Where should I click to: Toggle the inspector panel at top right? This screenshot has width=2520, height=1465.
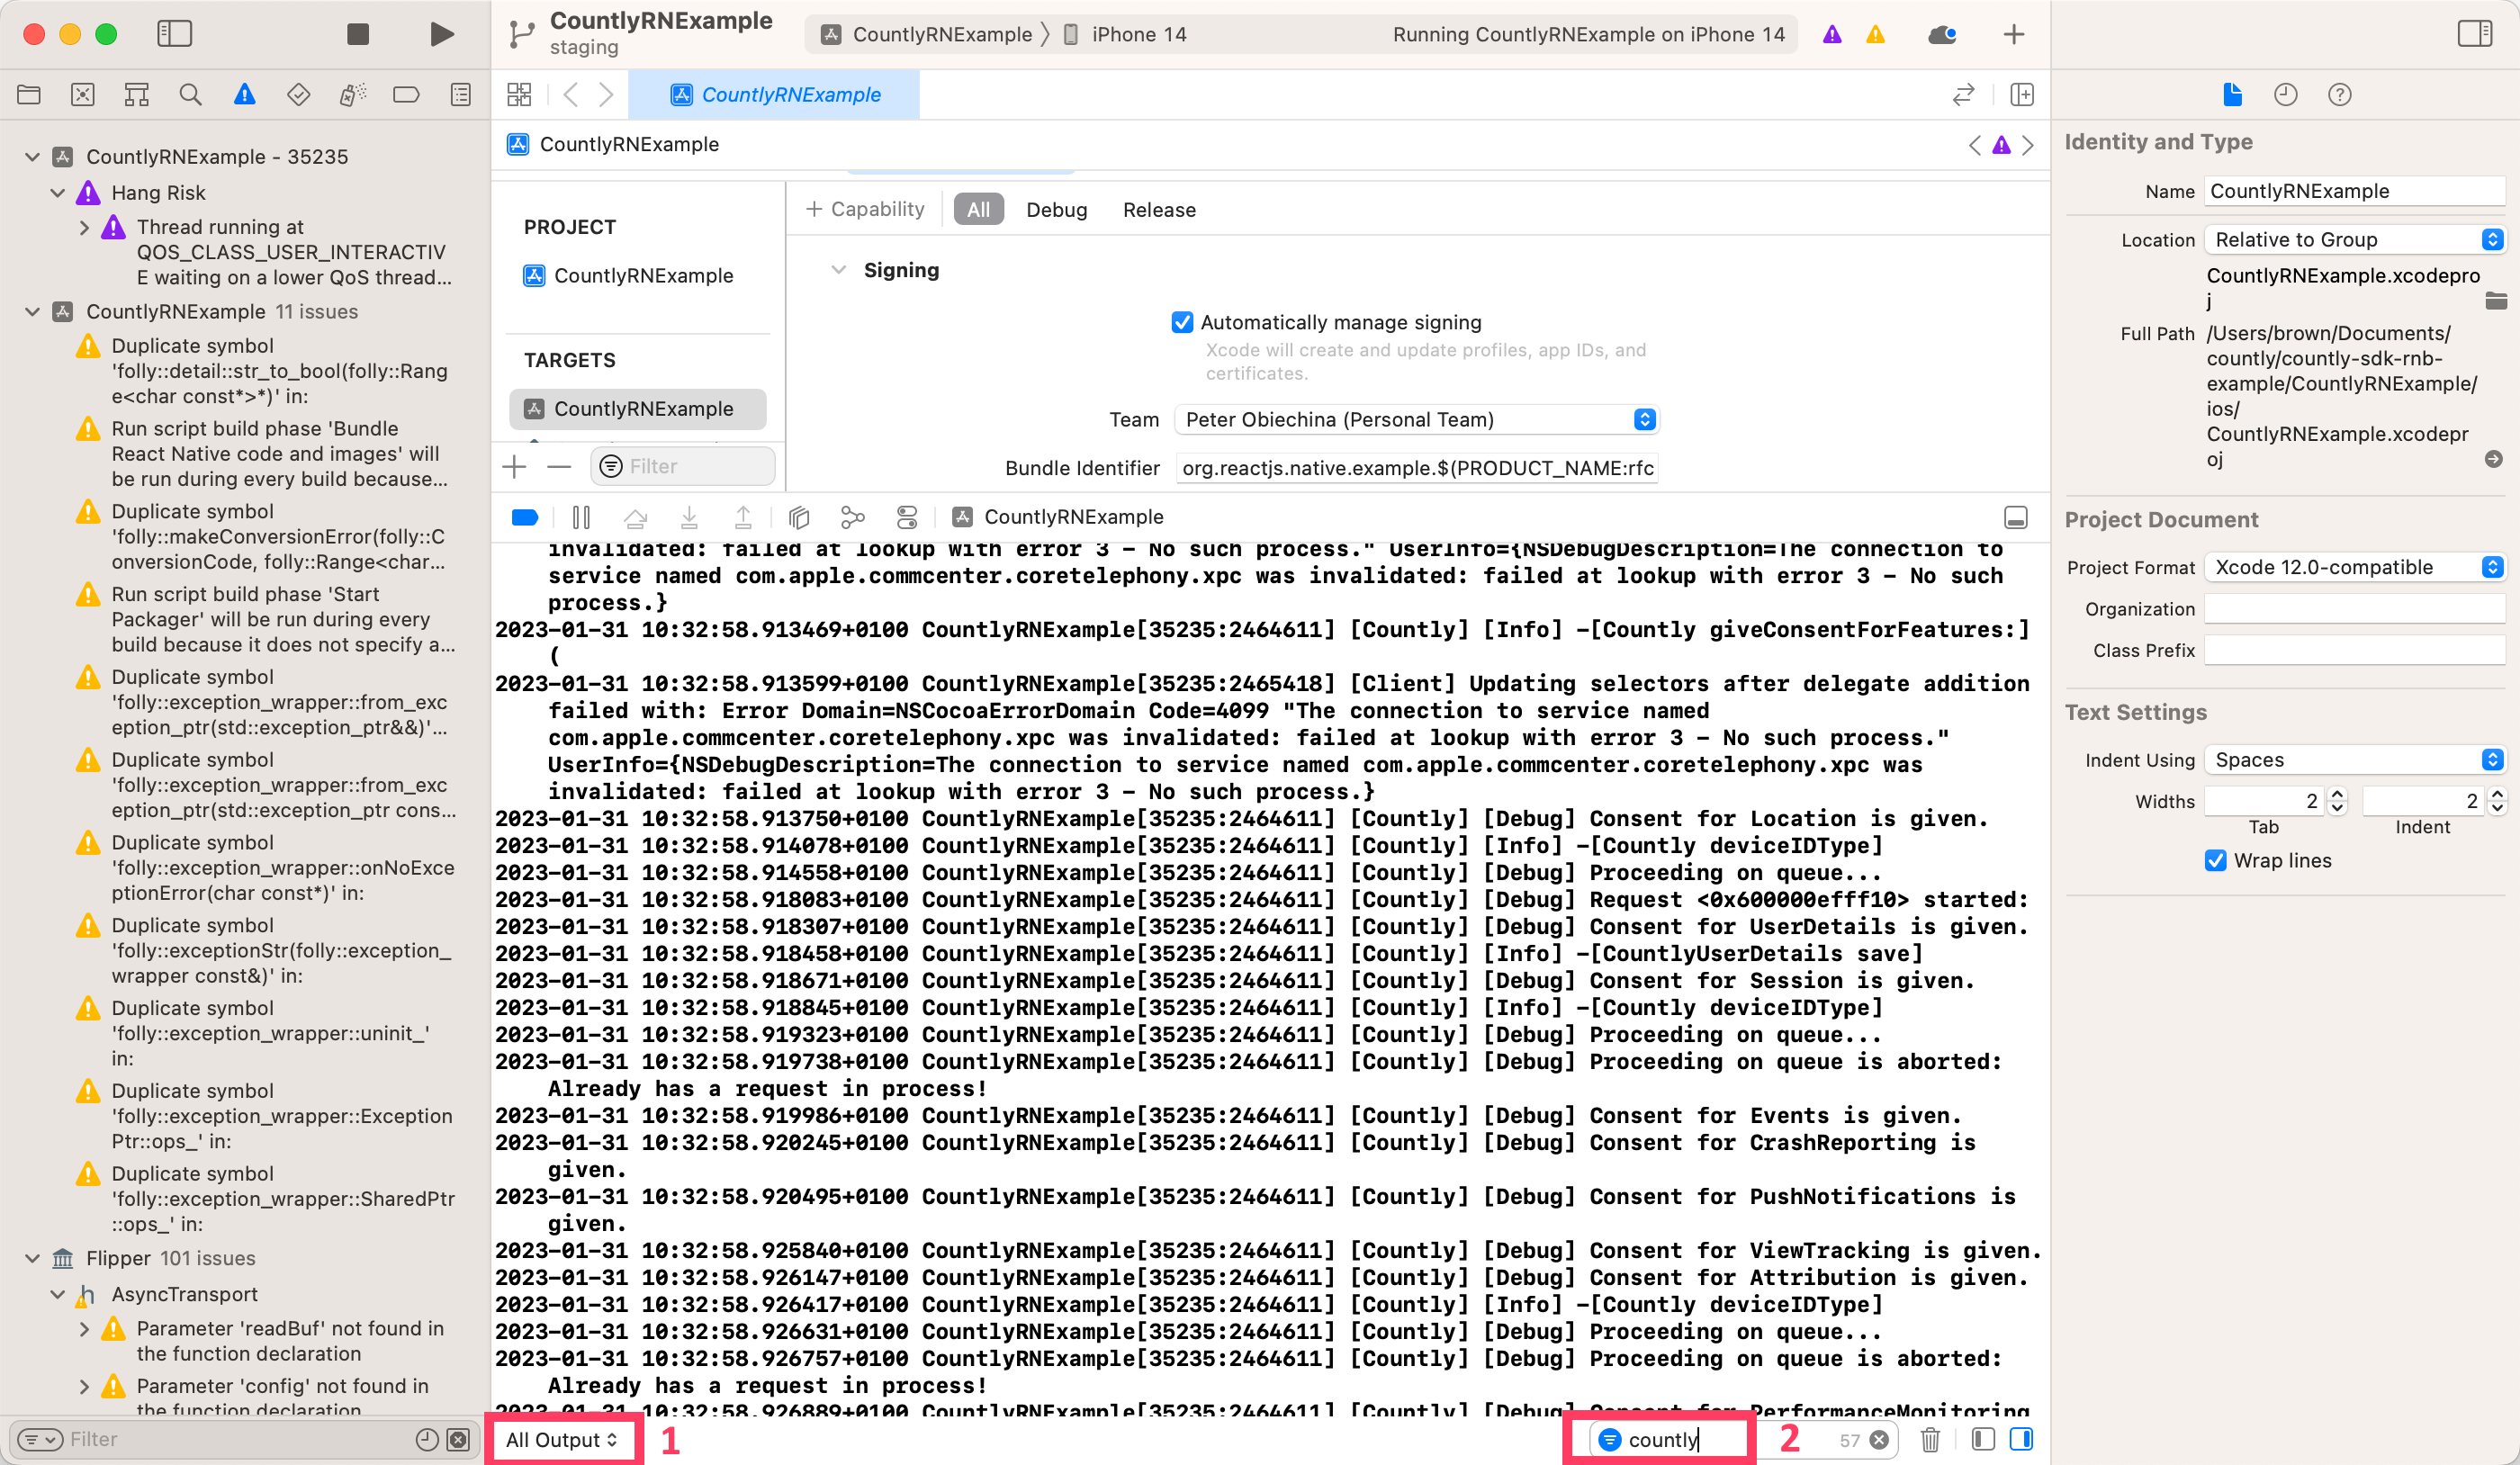(2475, 34)
